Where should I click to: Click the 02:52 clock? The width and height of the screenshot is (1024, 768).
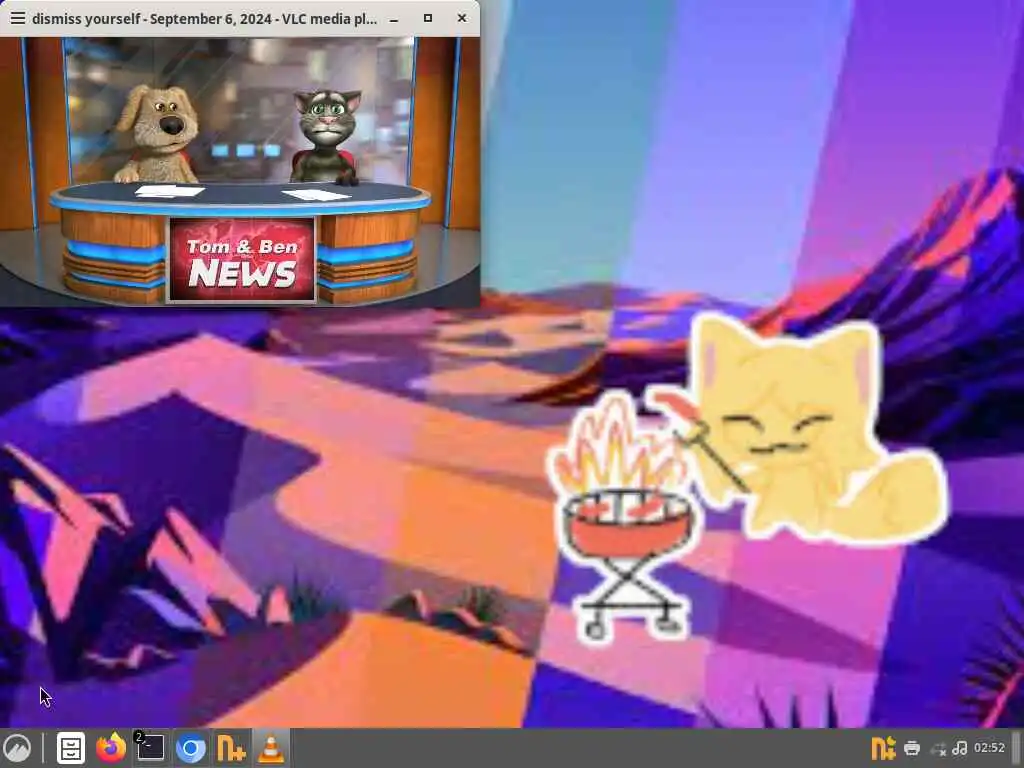[989, 748]
